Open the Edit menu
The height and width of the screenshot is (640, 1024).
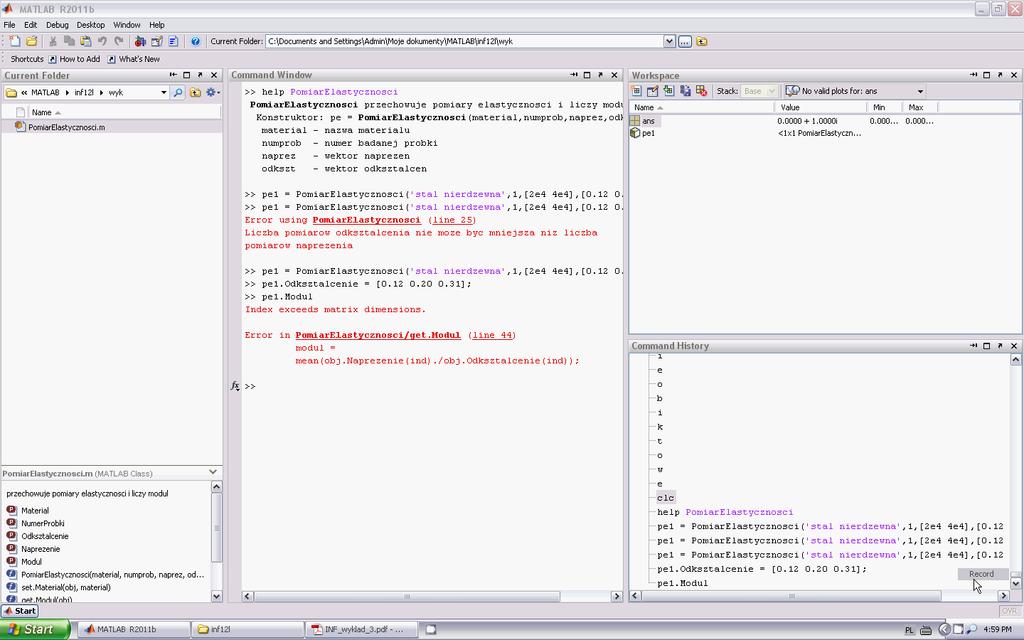[x=31, y=25]
